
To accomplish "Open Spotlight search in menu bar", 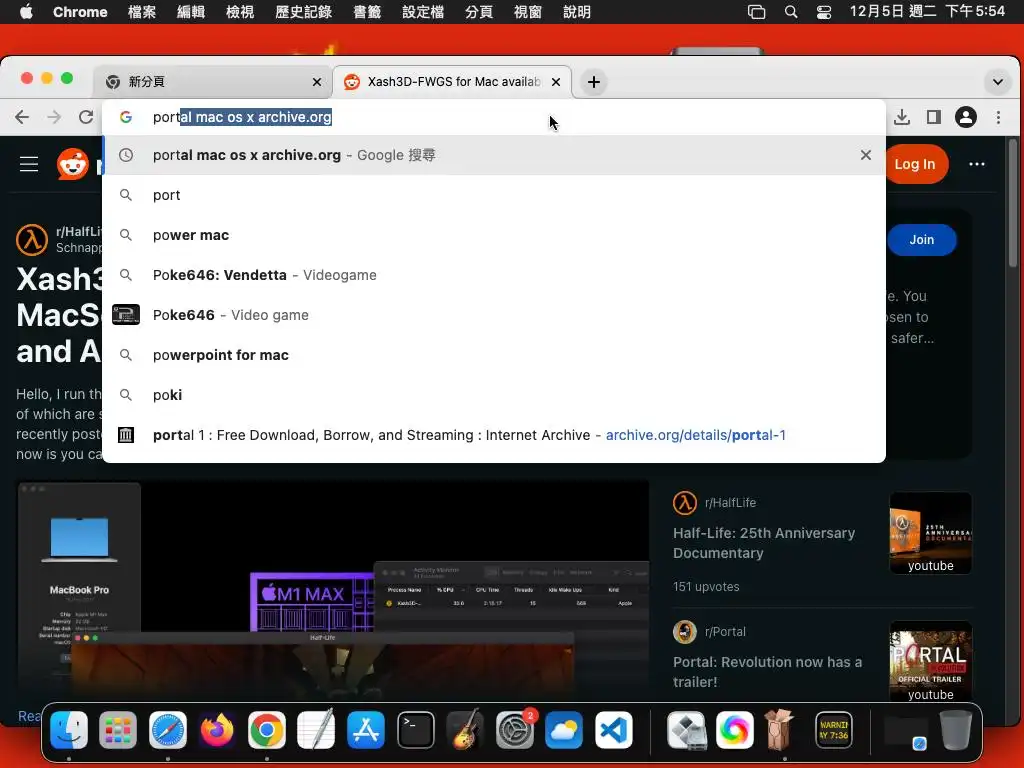I will [x=791, y=12].
